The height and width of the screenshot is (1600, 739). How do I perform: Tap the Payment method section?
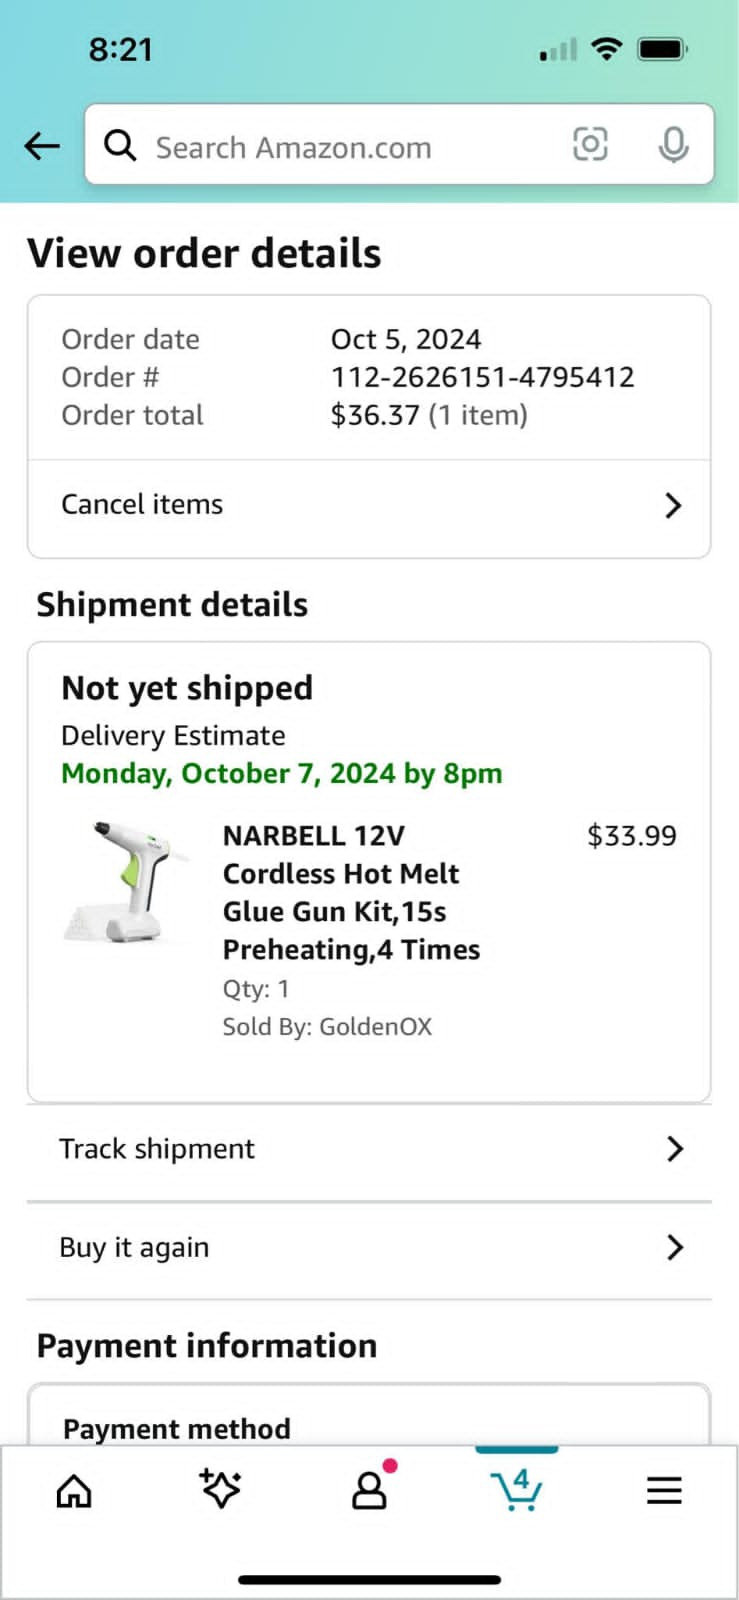(x=177, y=1428)
